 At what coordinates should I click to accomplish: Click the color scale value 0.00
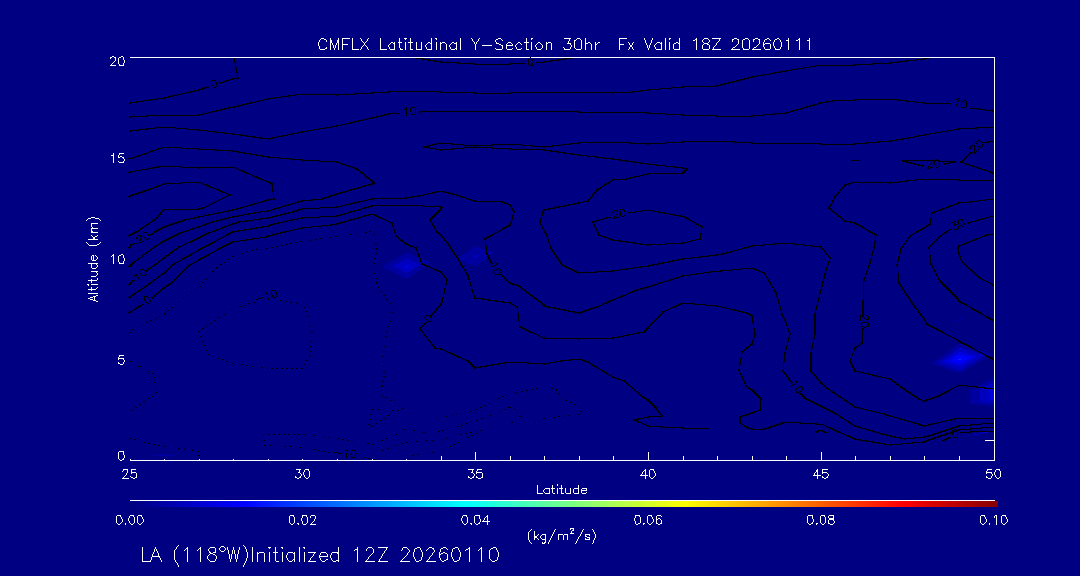click(129, 520)
